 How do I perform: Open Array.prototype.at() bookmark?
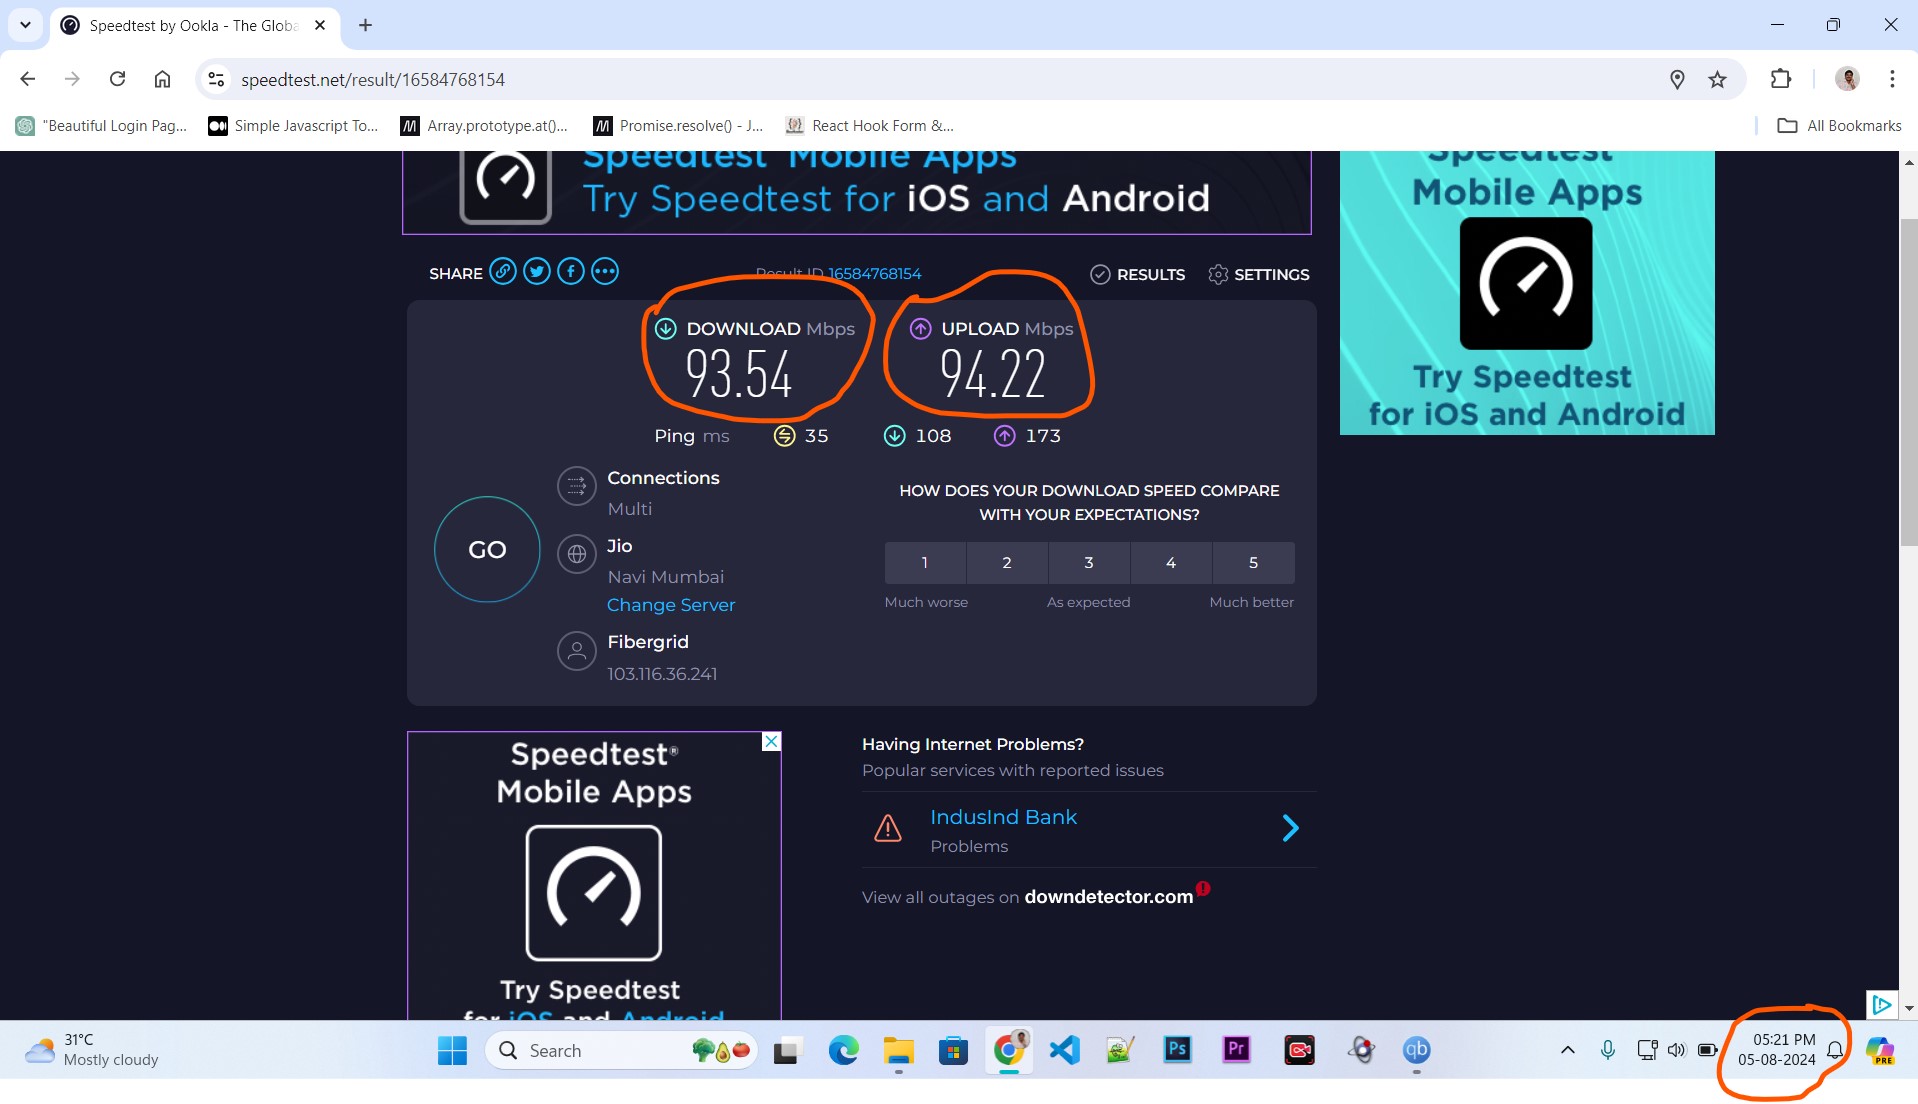point(484,125)
